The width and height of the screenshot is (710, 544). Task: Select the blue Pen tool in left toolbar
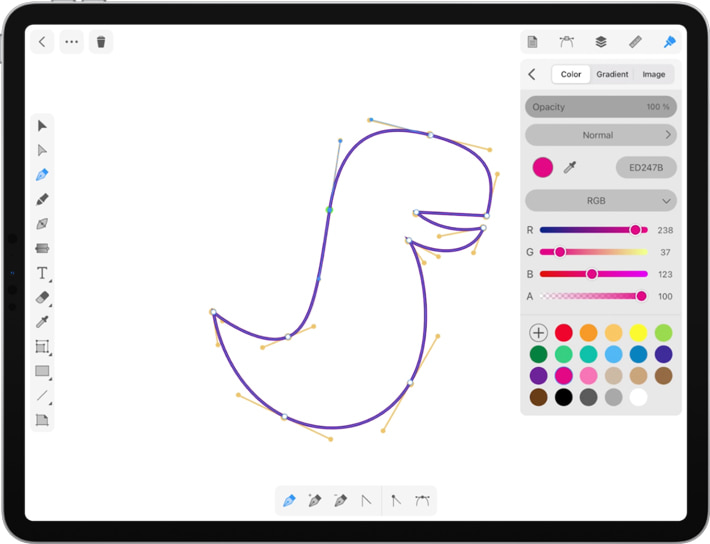point(42,174)
